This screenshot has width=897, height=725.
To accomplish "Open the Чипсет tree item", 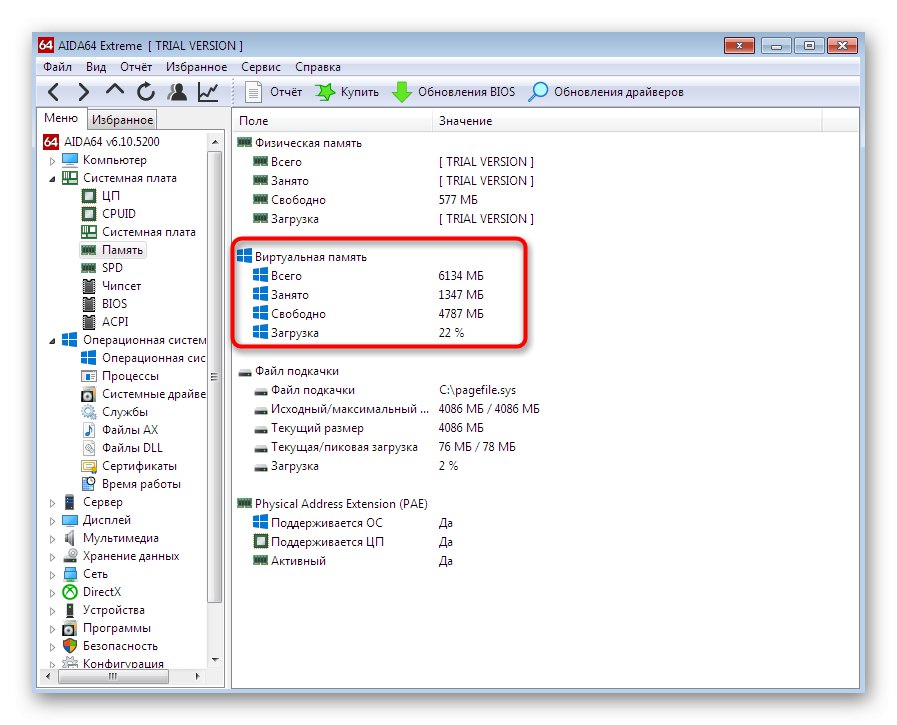I will tap(121, 286).
